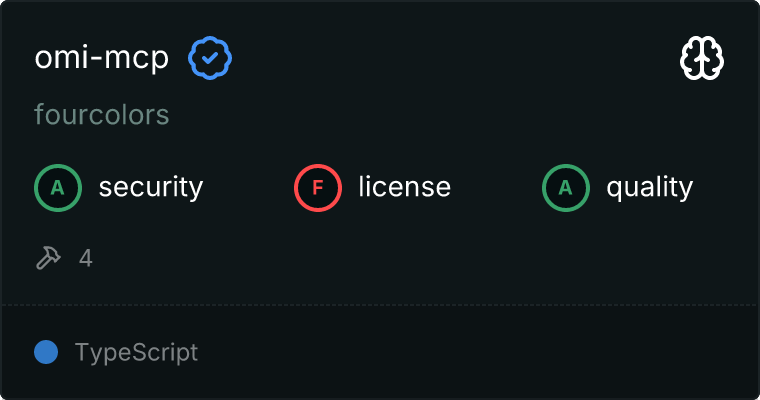The image size is (760, 400).
Task: Click the hammer tools icon
Action: click(48, 258)
